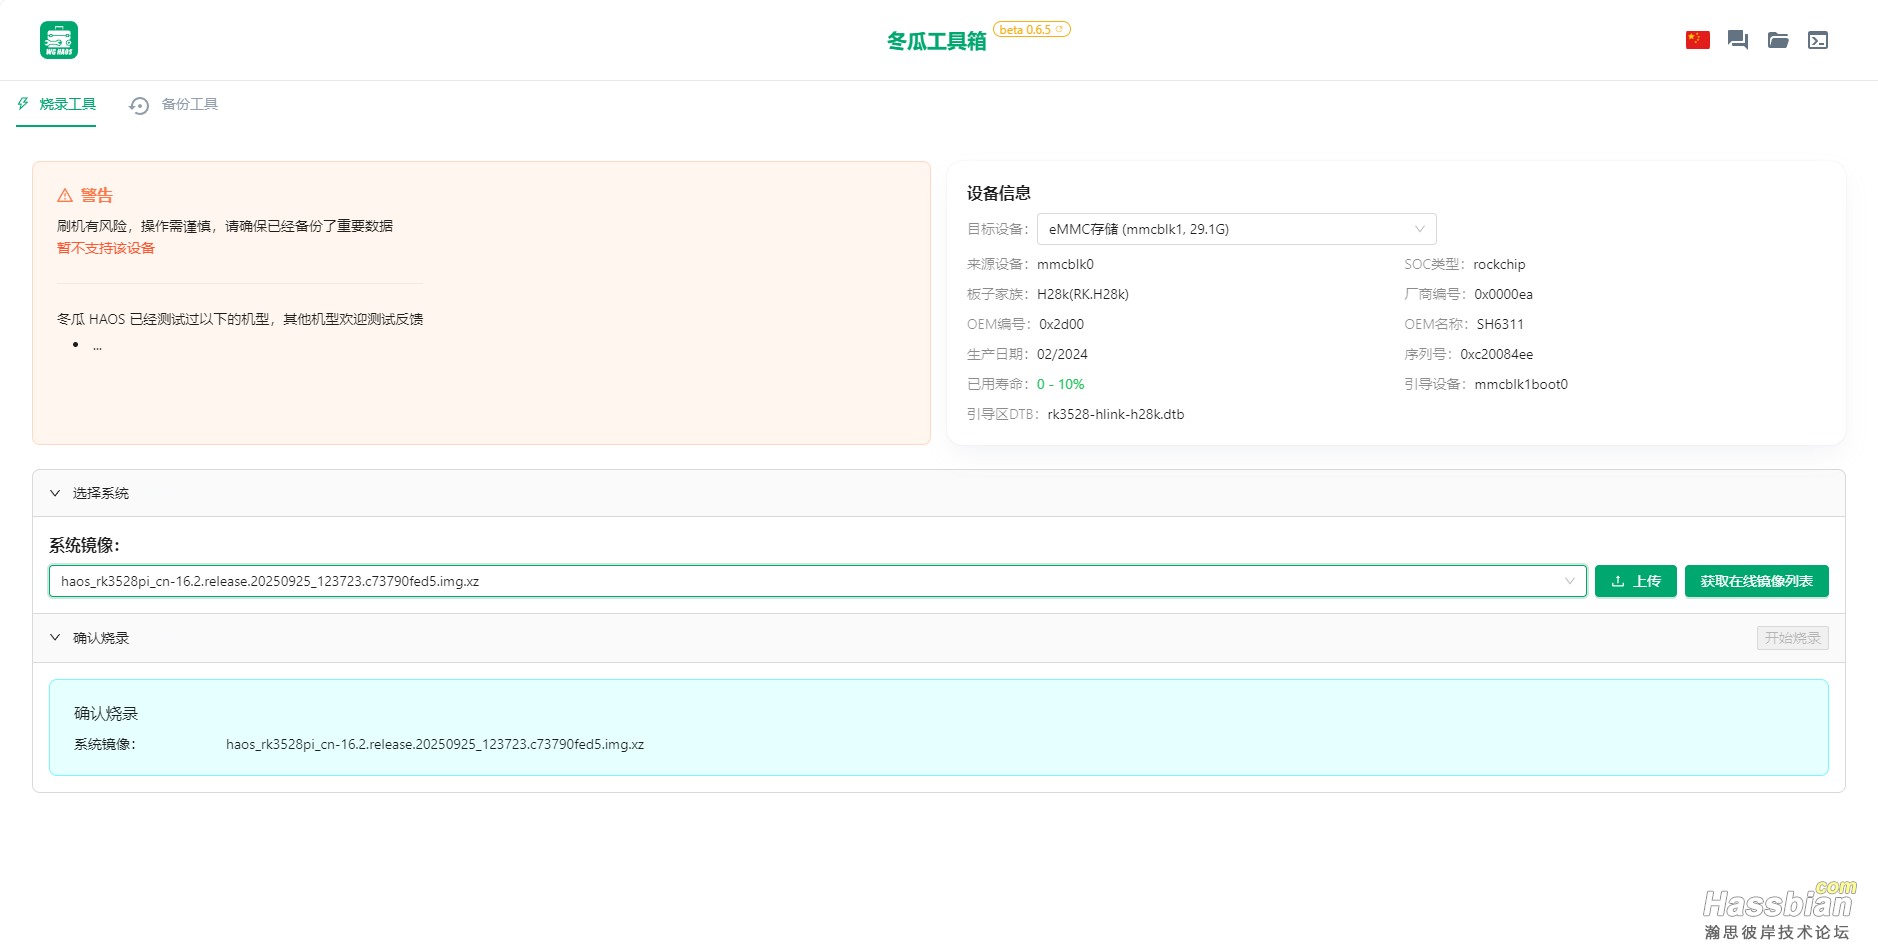Collapse the 选择系统 section

(x=56, y=493)
